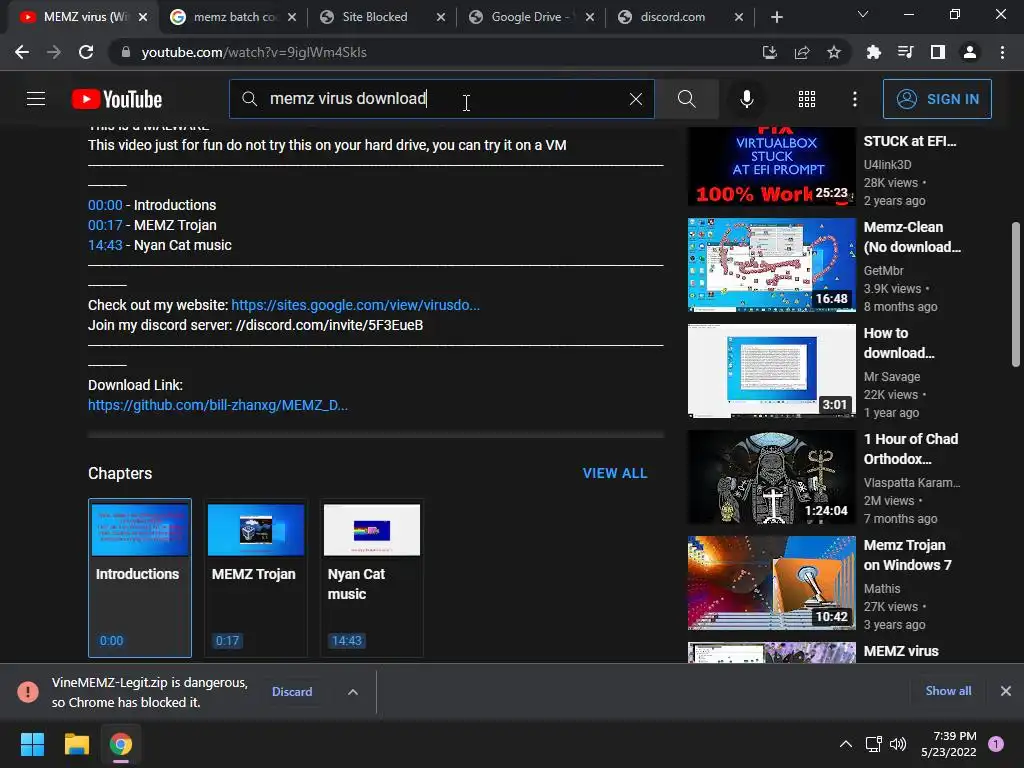This screenshot has height=768, width=1024.
Task: Jump to the 00:17 MEMZ Trojan description timestamp
Action: point(105,225)
